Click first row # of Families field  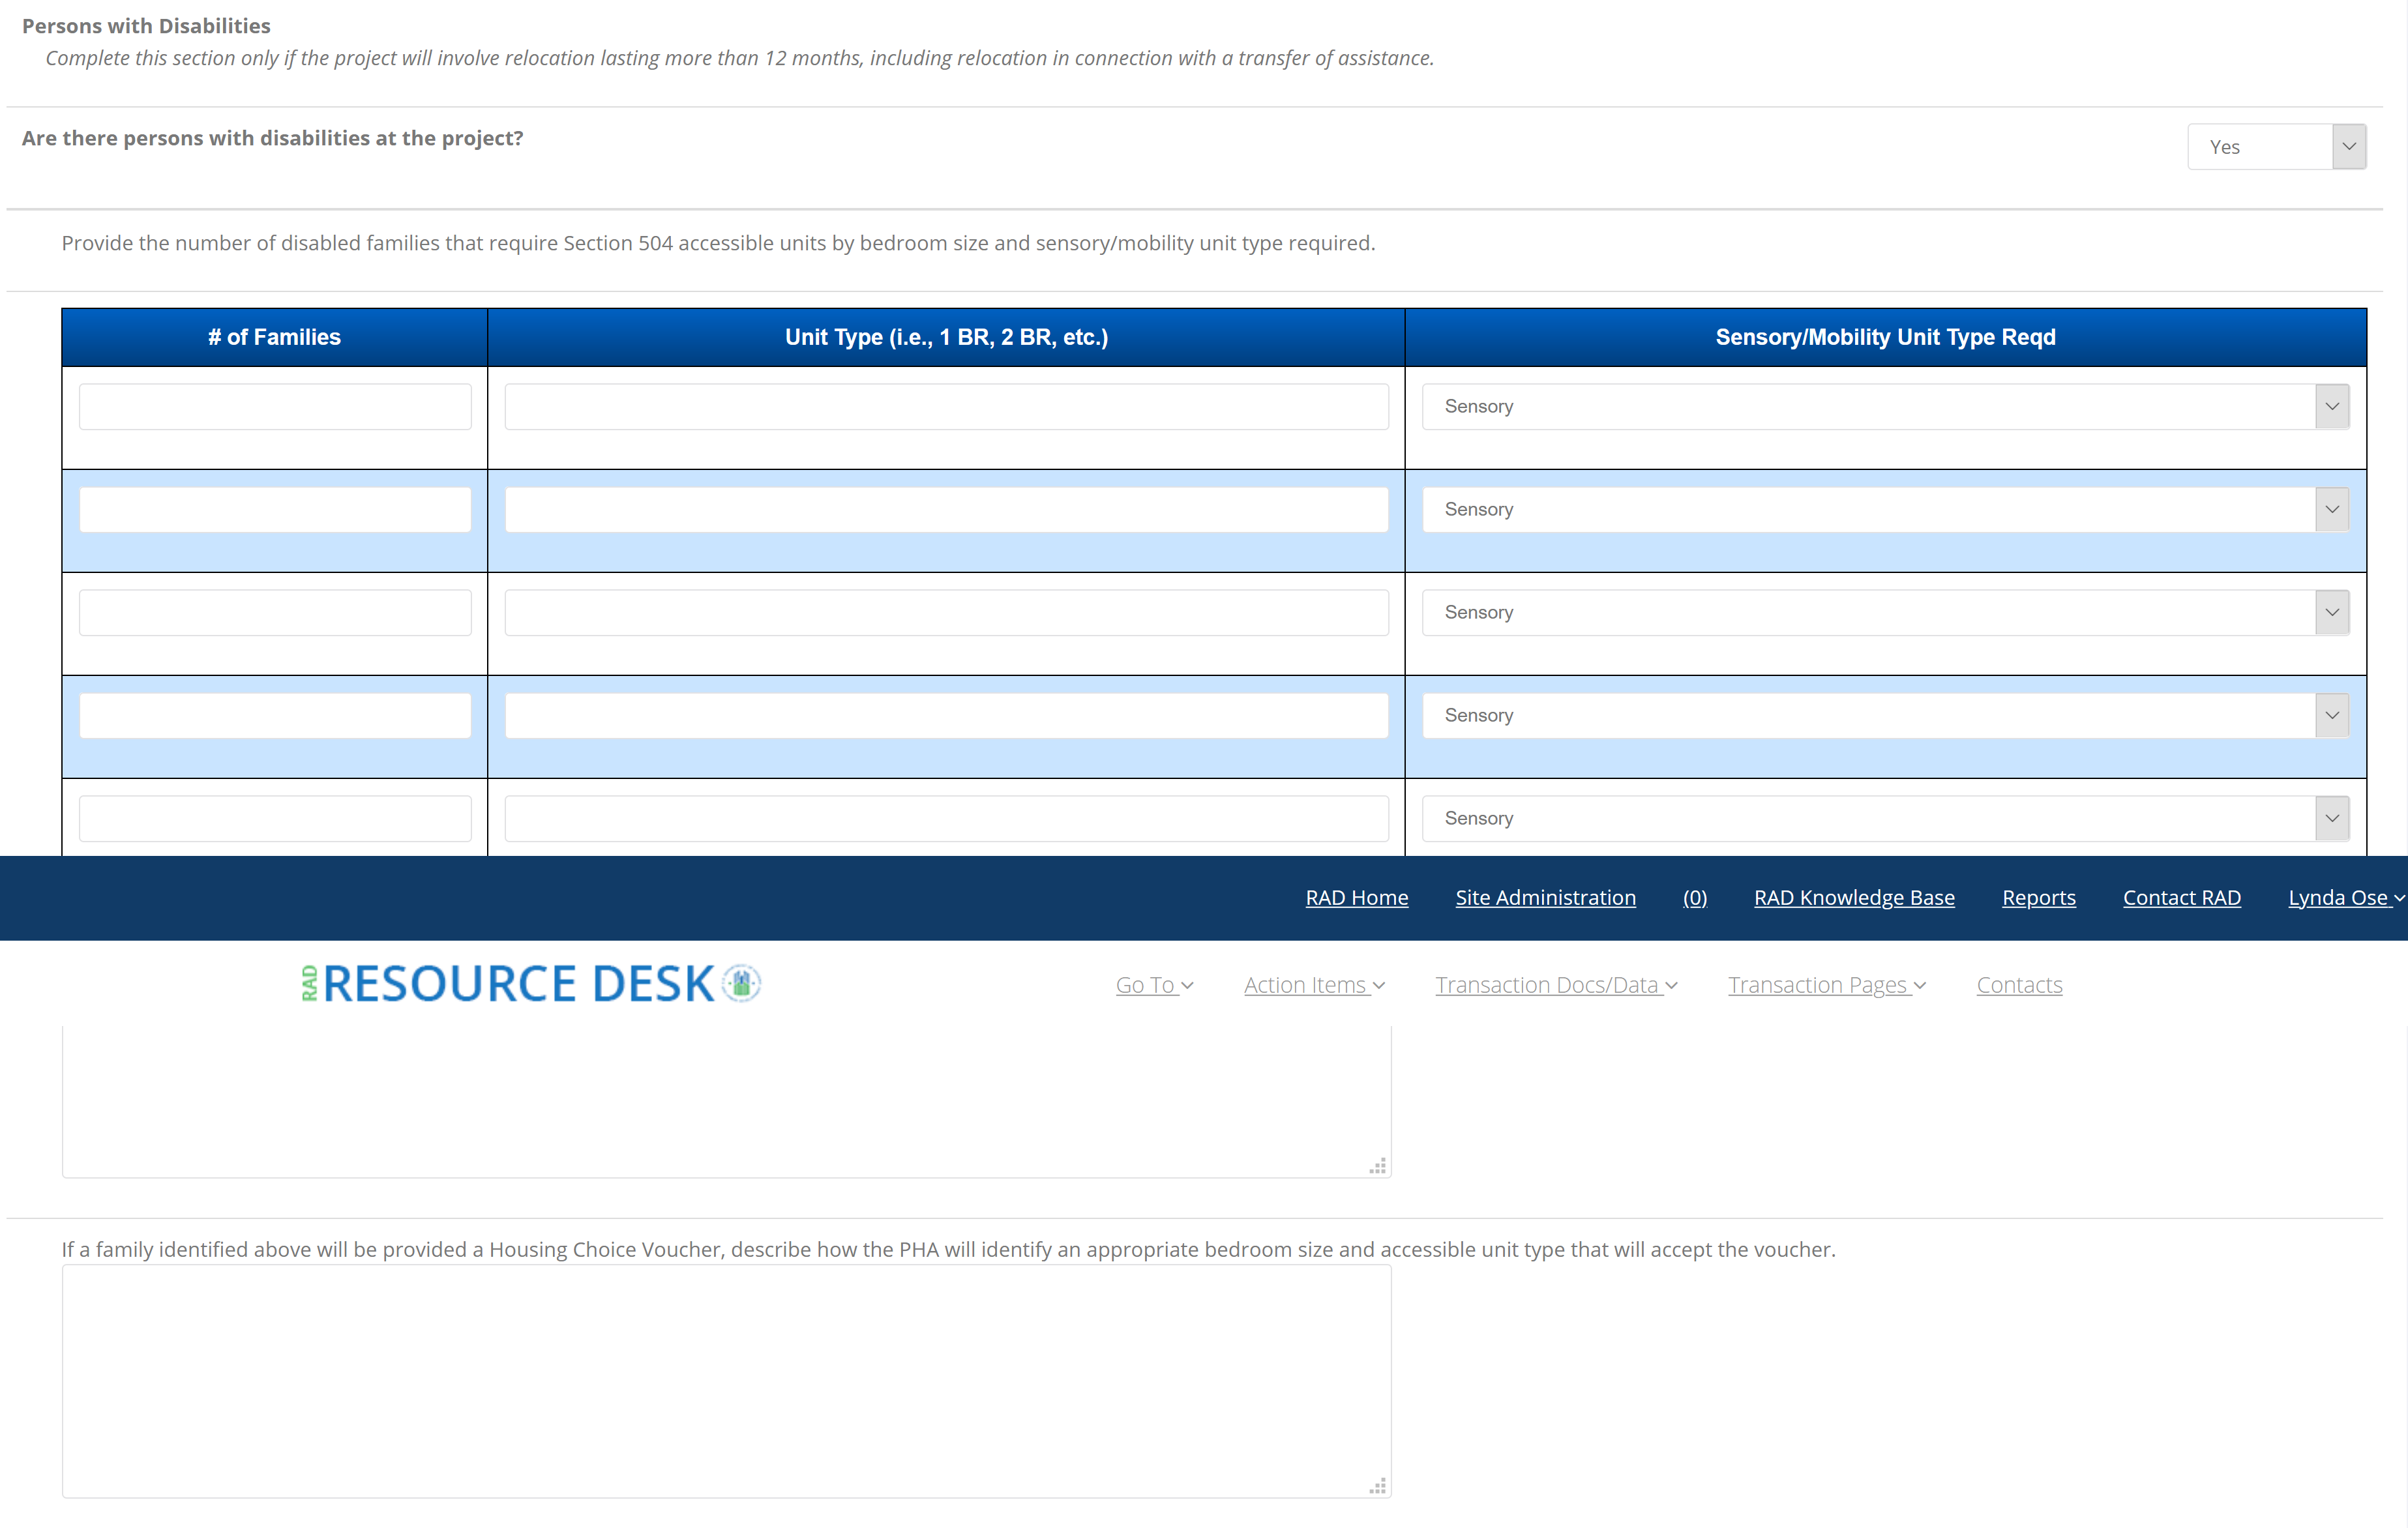click(x=275, y=407)
